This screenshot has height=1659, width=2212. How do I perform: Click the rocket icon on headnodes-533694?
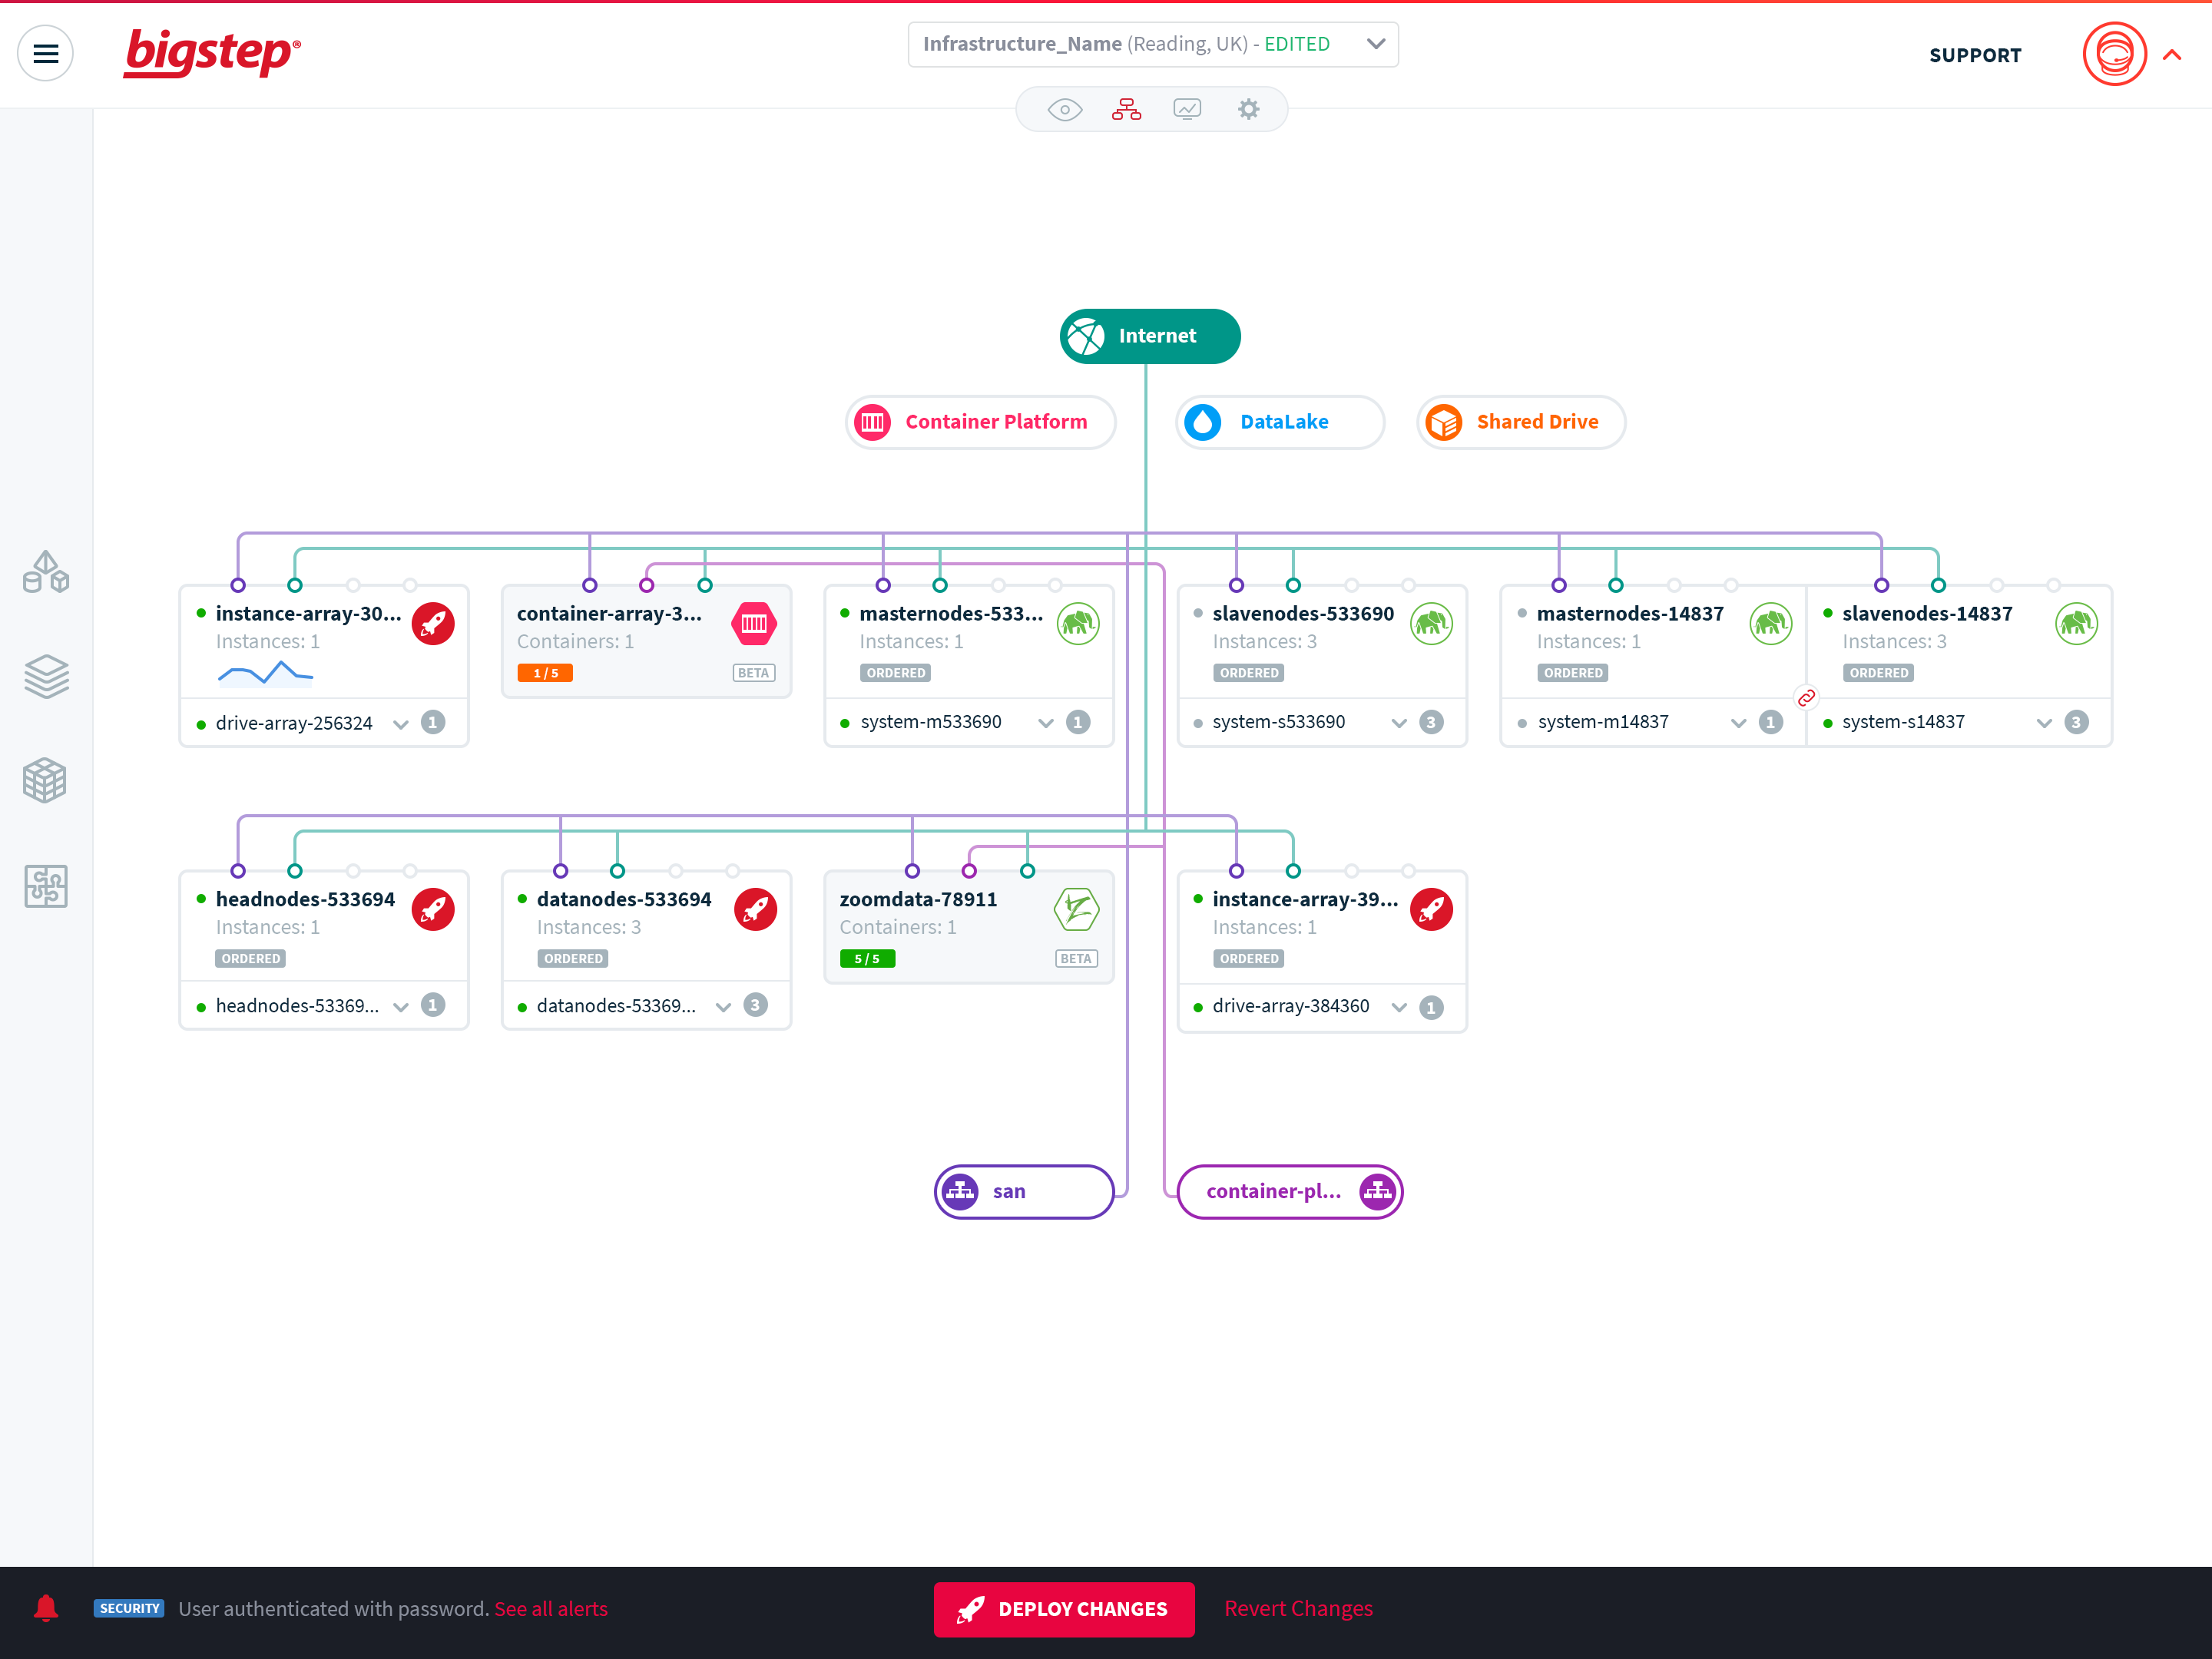click(x=433, y=909)
